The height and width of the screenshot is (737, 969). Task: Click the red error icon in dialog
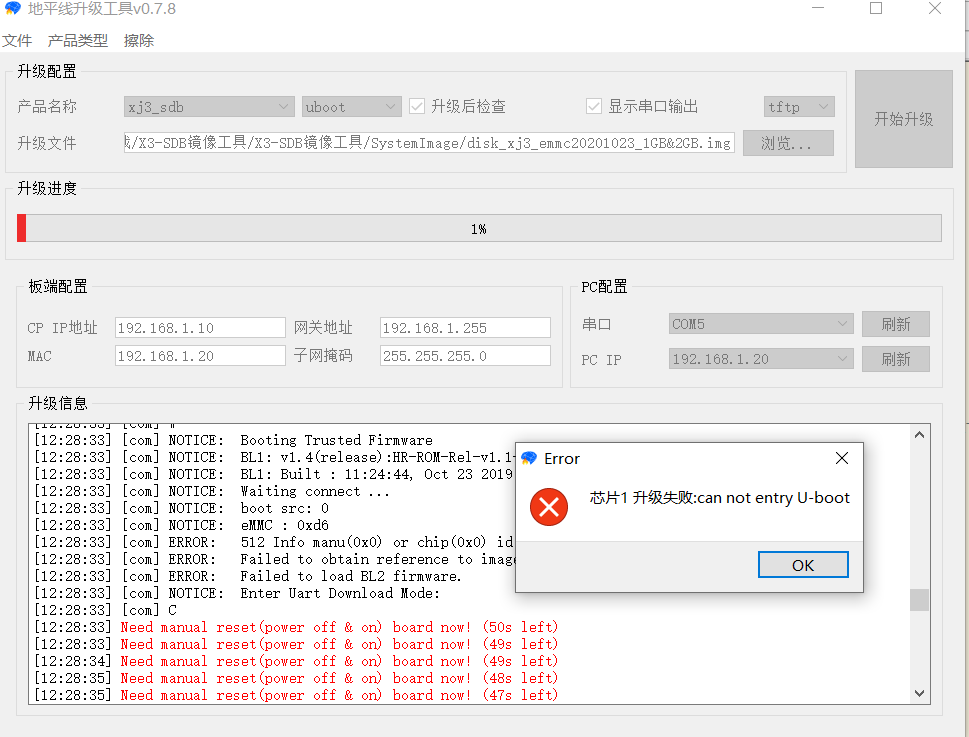[x=548, y=507]
